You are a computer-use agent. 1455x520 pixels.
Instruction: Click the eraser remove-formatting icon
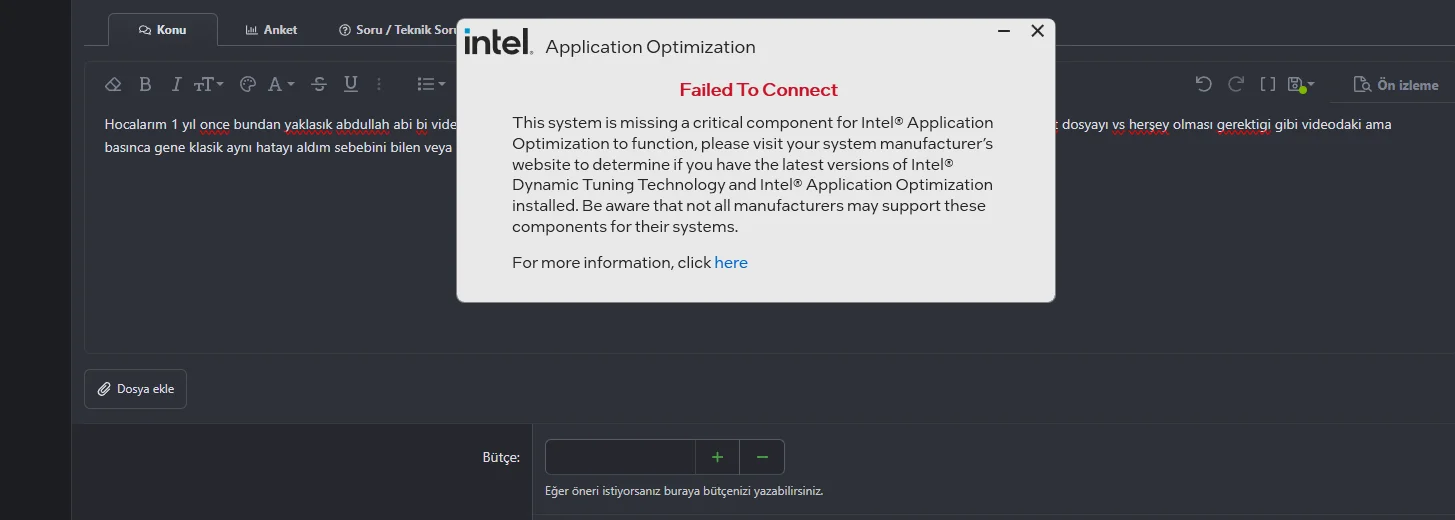click(x=113, y=84)
